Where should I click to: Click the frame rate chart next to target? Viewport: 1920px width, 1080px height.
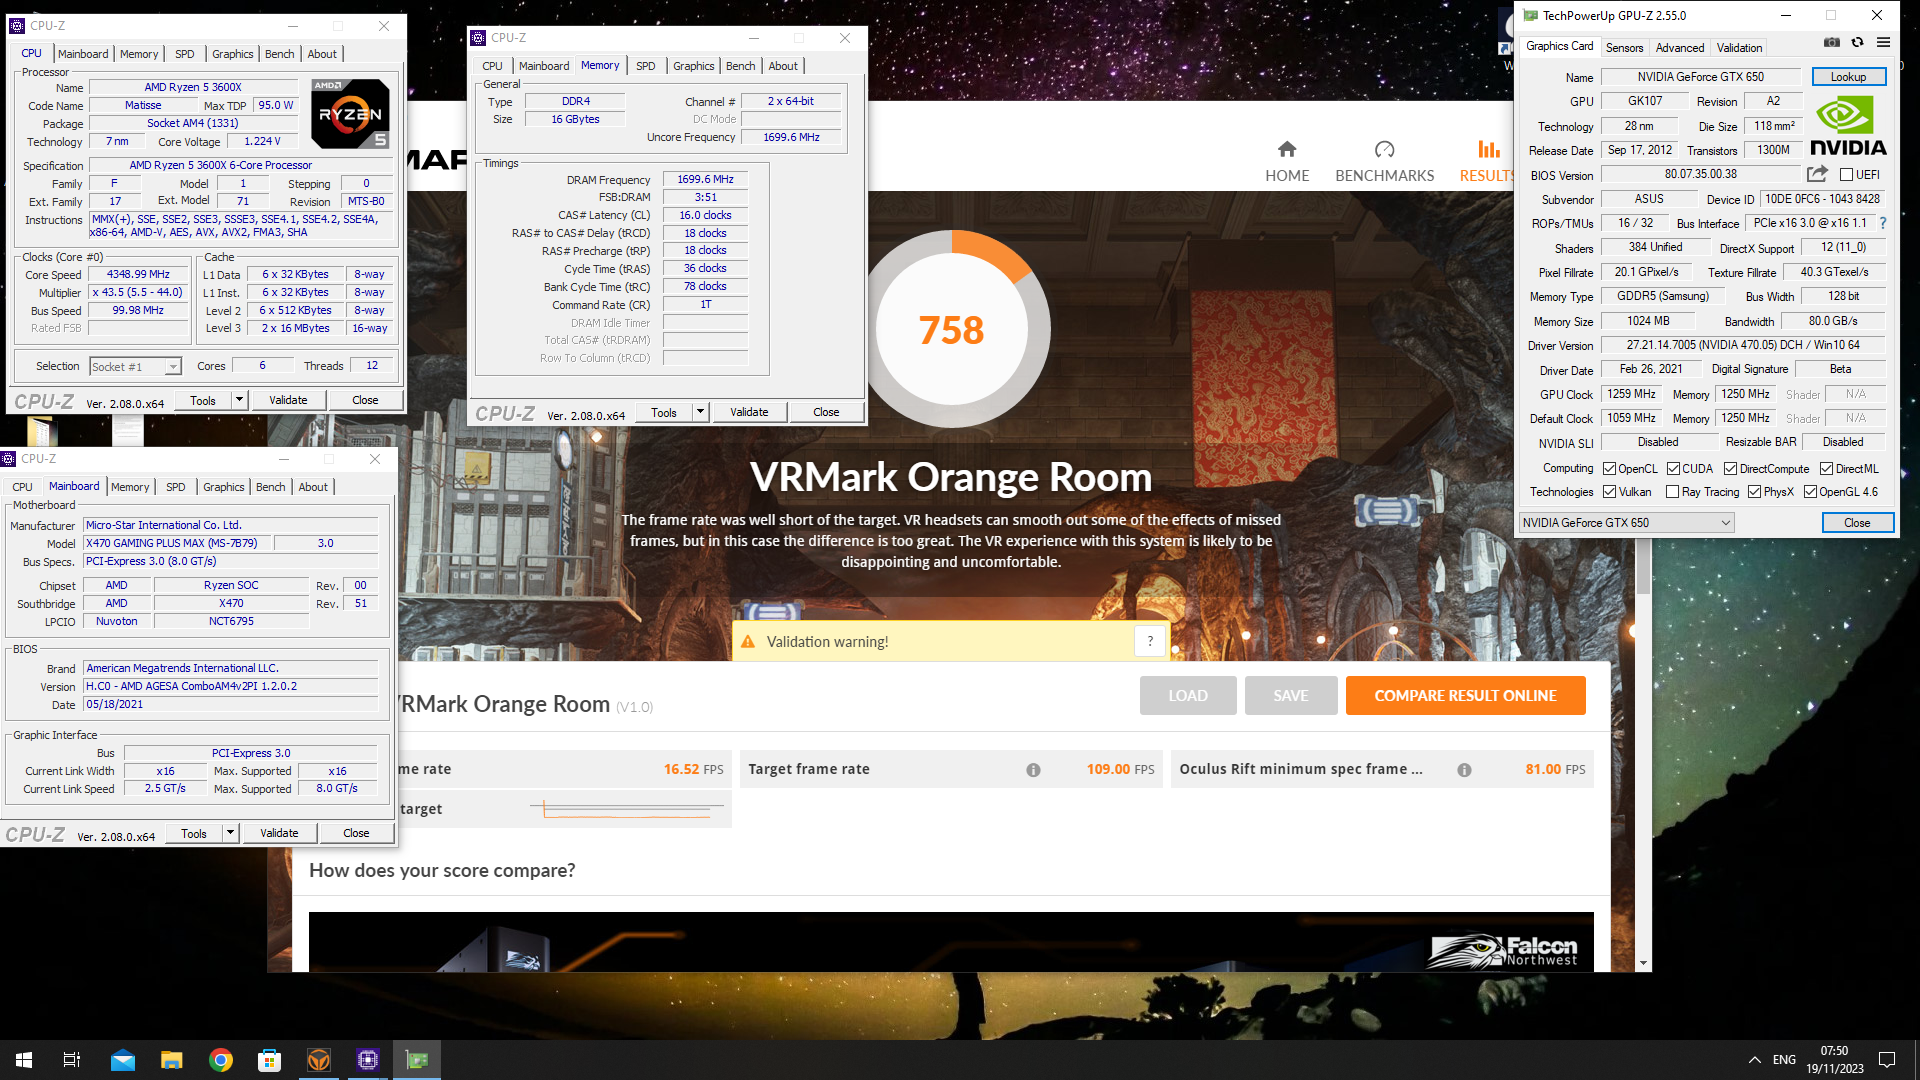627,809
